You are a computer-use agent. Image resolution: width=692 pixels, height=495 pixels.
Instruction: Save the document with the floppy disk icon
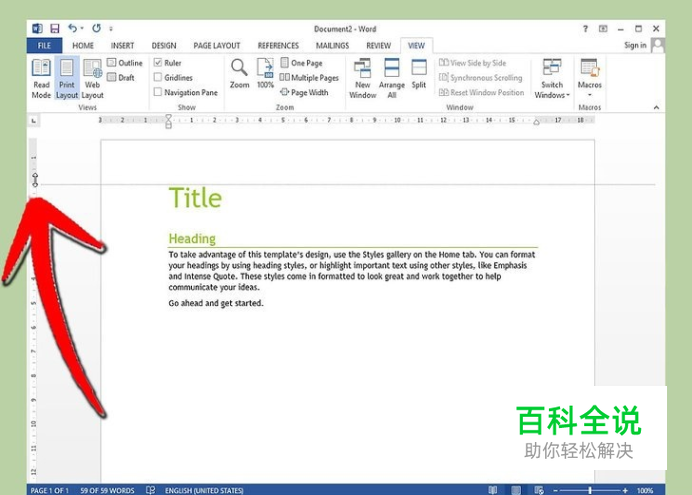pyautogui.click(x=55, y=29)
